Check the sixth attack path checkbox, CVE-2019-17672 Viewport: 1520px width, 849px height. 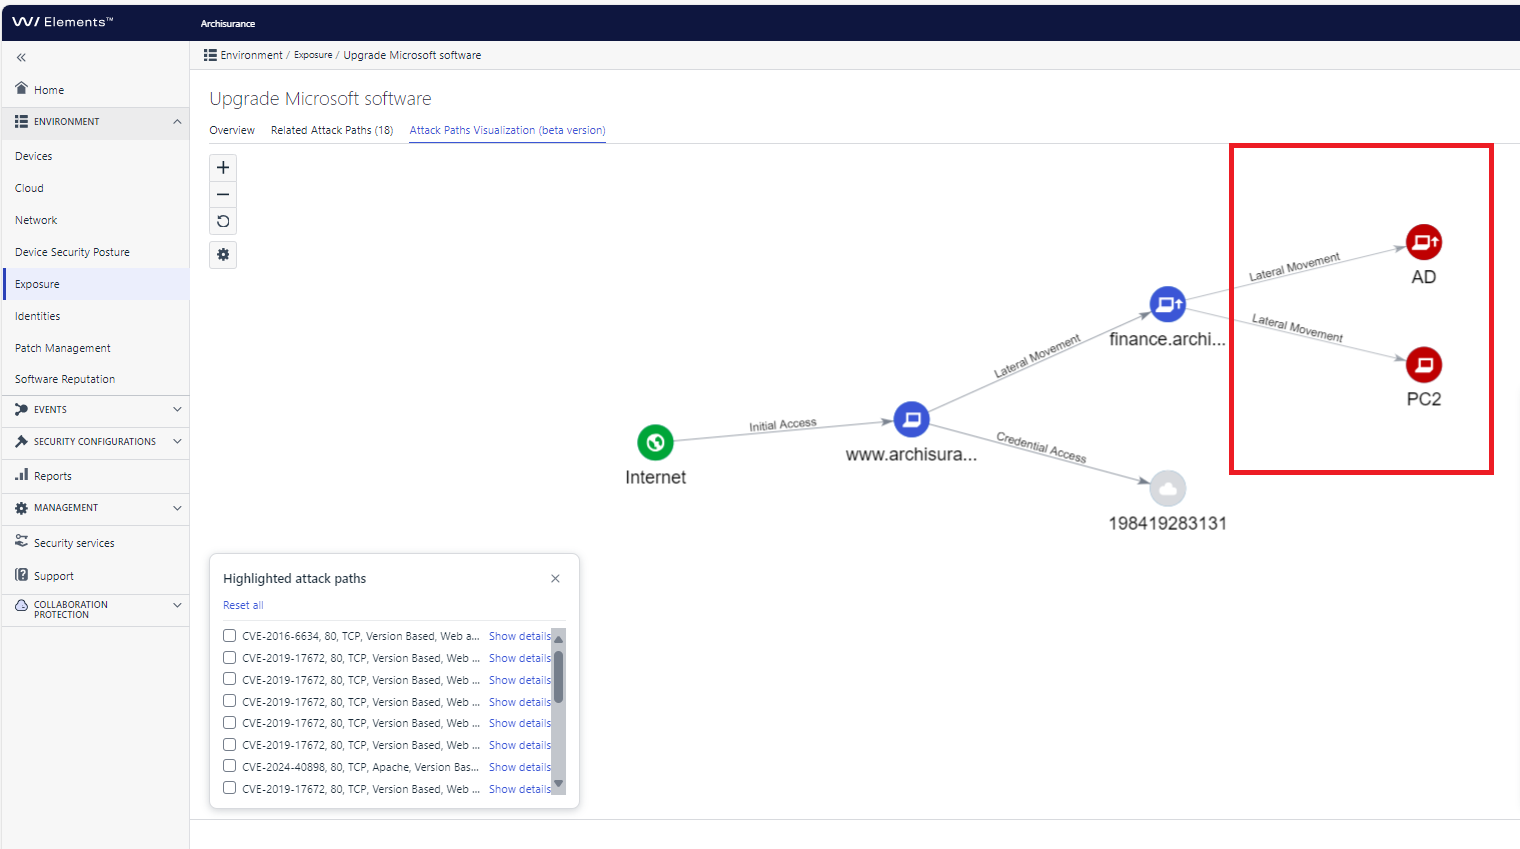[x=229, y=744]
